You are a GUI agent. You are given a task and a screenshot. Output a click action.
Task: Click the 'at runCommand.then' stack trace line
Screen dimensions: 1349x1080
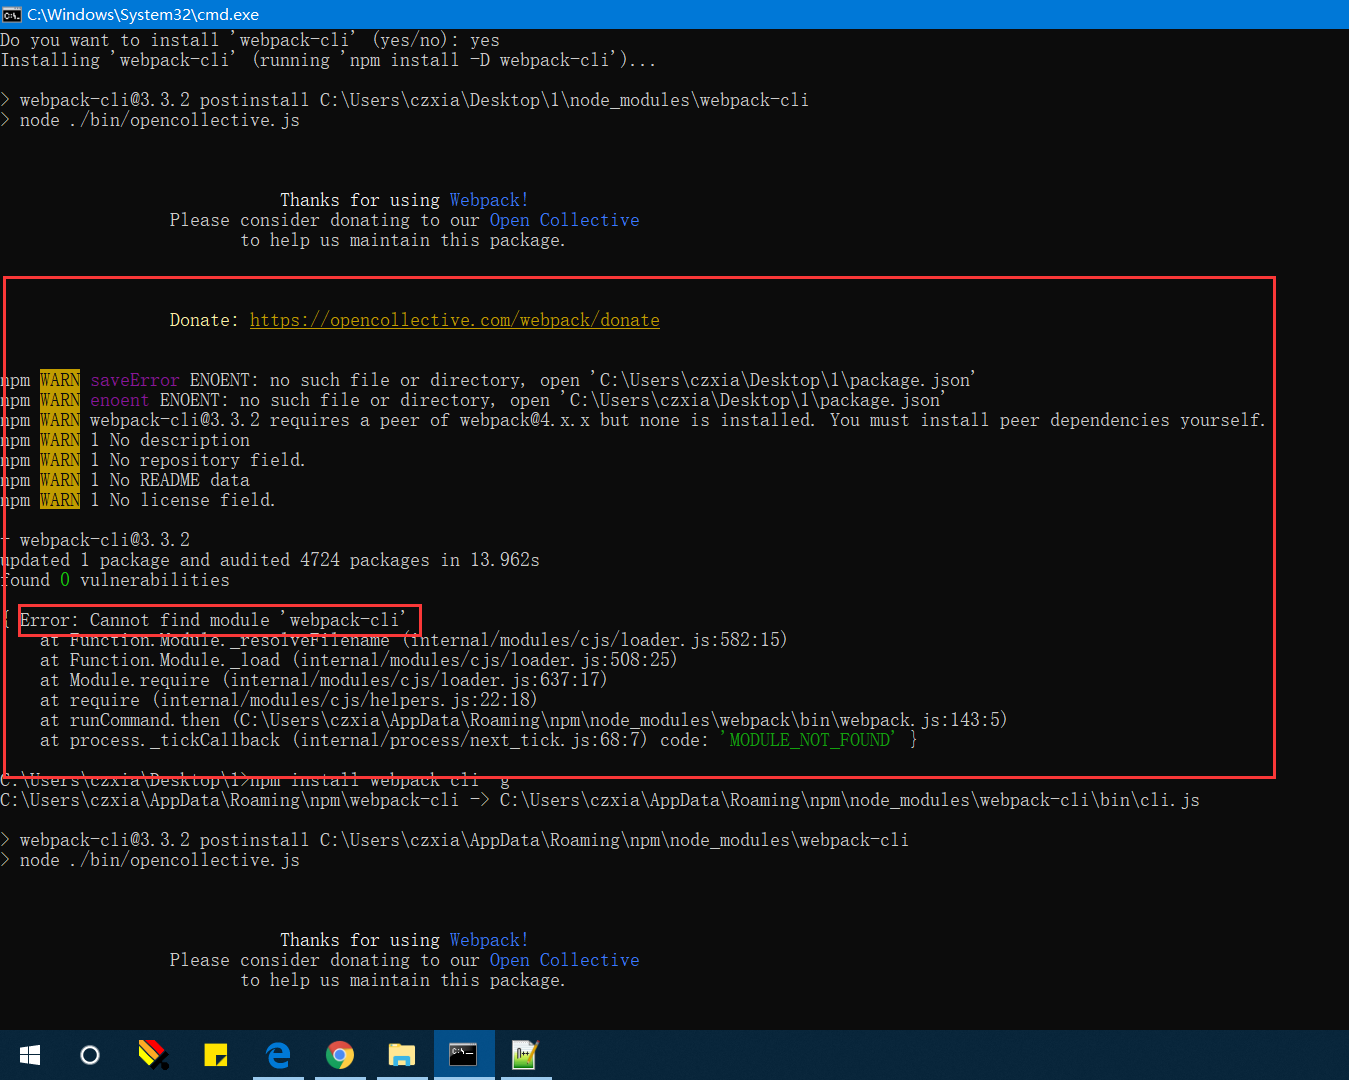pos(523,720)
